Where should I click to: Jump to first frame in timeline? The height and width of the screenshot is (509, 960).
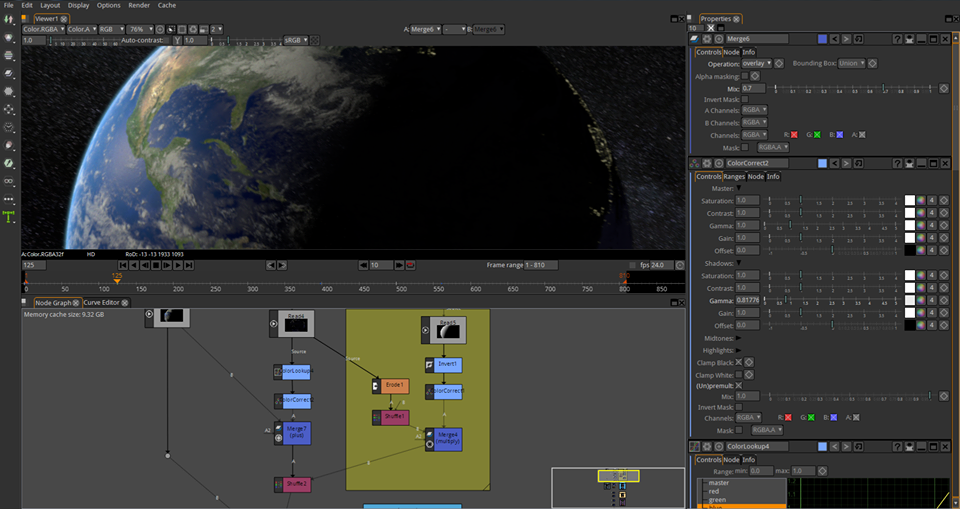pyautogui.click(x=123, y=265)
